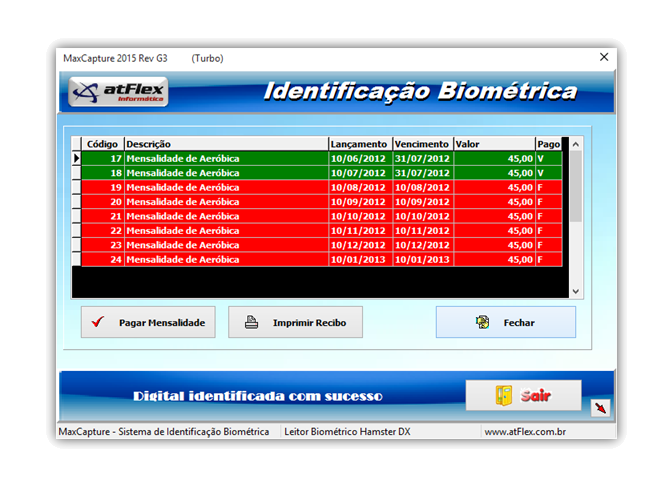The width and height of the screenshot is (665, 487).
Task: Click the red checkmark on Pagar Mensalidade
Action: point(98,323)
